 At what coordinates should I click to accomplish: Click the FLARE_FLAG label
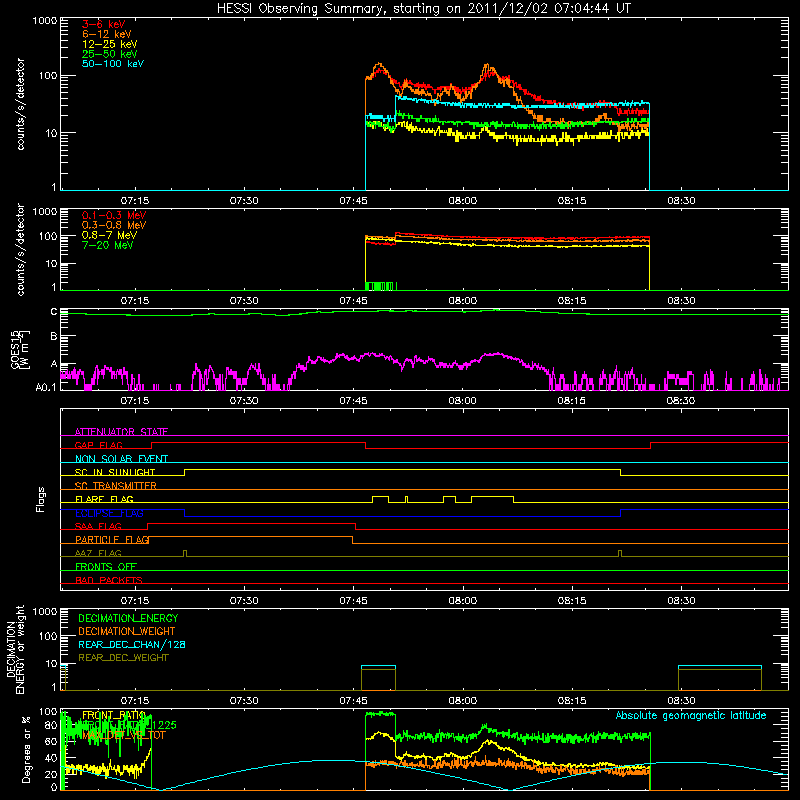pyautogui.click(x=104, y=499)
